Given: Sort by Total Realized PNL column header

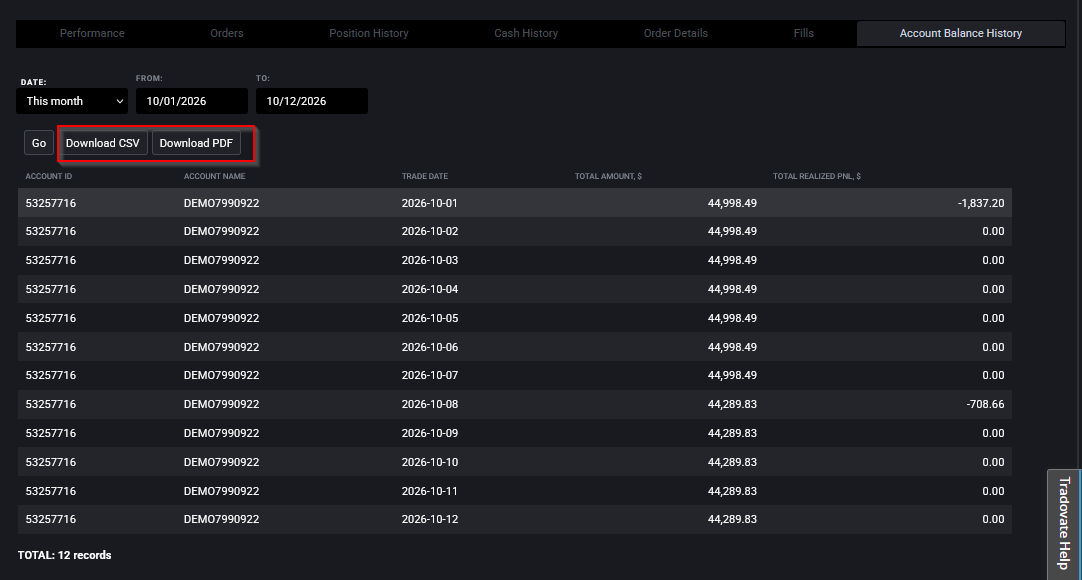Looking at the screenshot, I should (817, 177).
